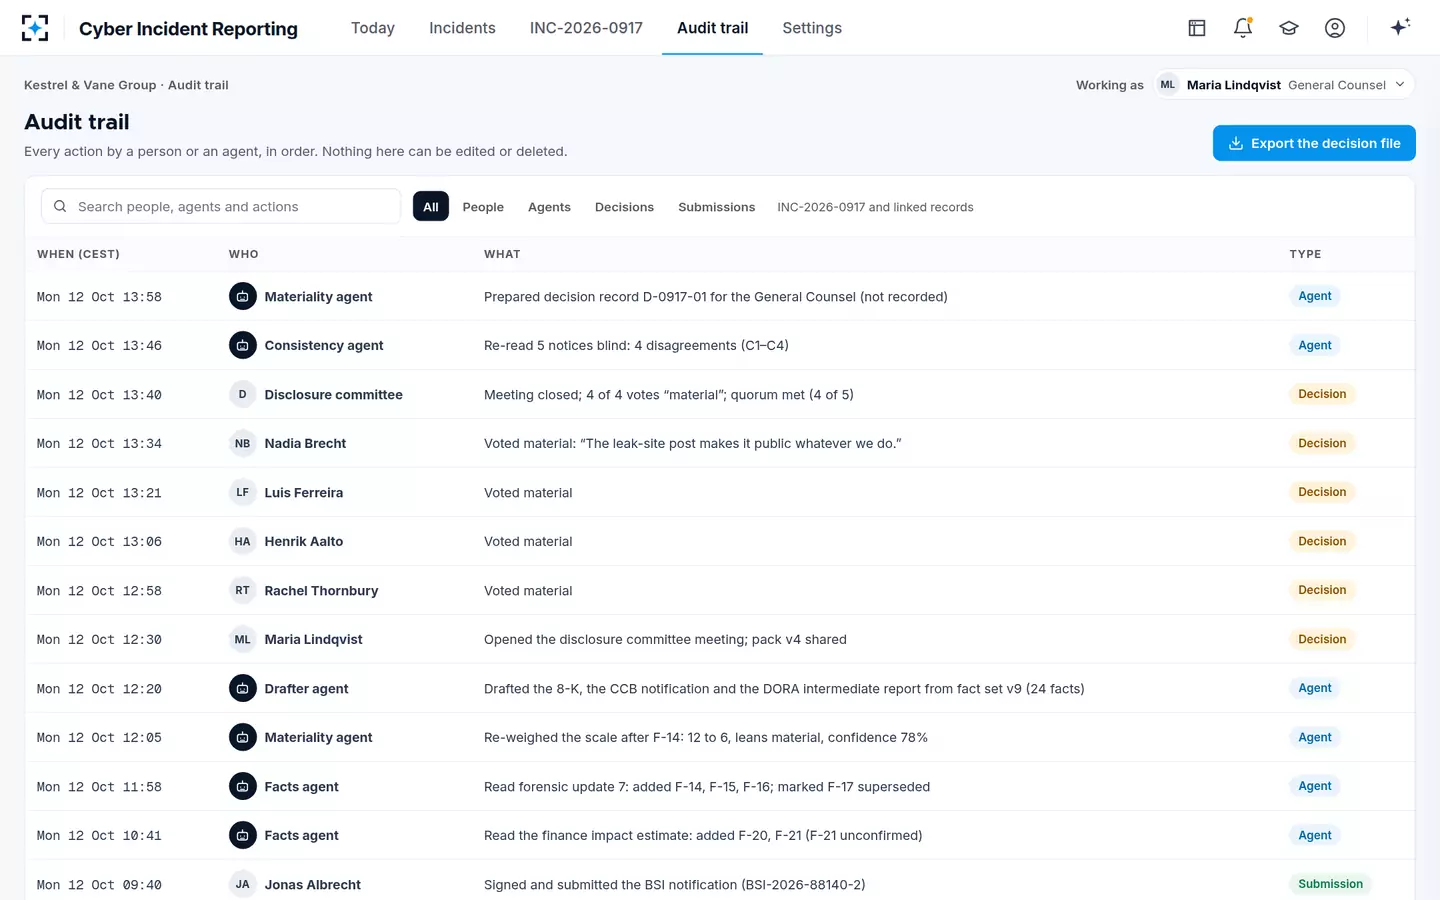Export the decision file
Viewport: 1440px width, 900px height.
(1314, 143)
